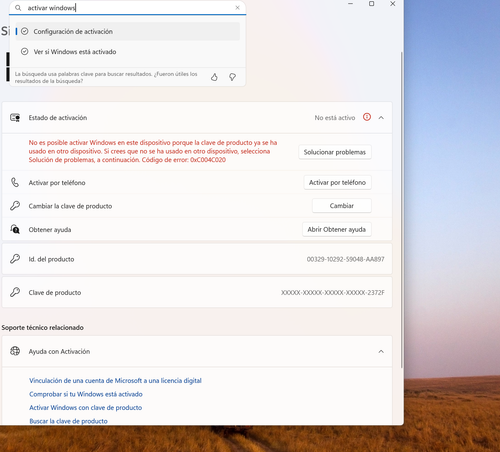Click the Solucionar problemas button
This screenshot has height=452, width=500.
point(335,152)
